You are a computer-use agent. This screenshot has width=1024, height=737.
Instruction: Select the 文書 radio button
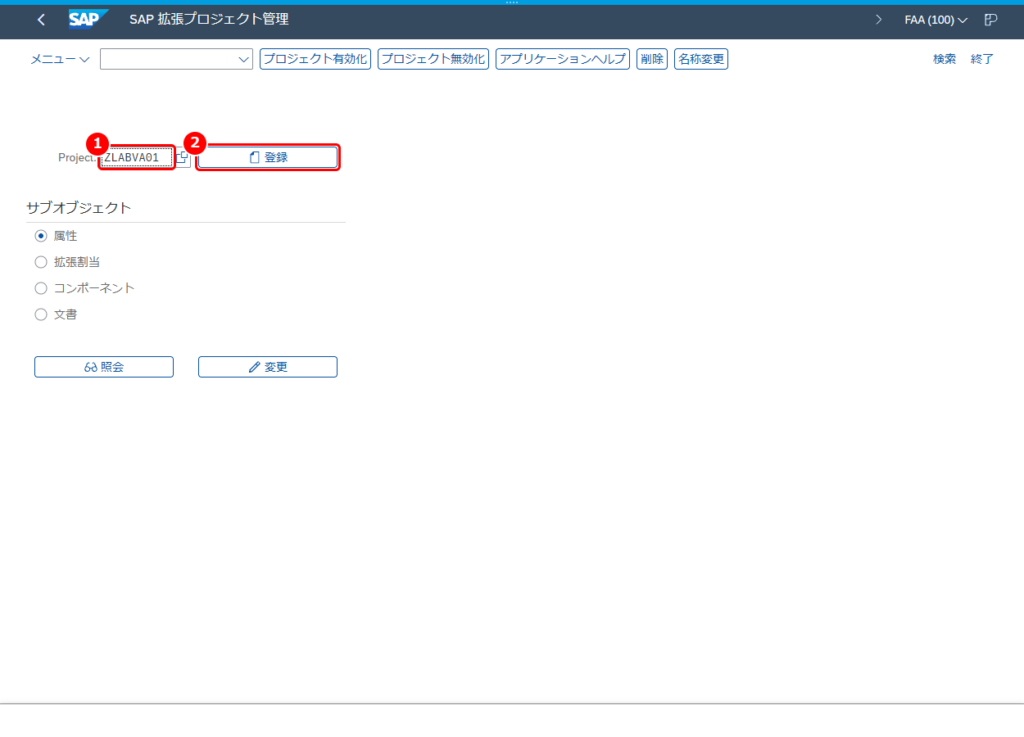click(x=40, y=314)
